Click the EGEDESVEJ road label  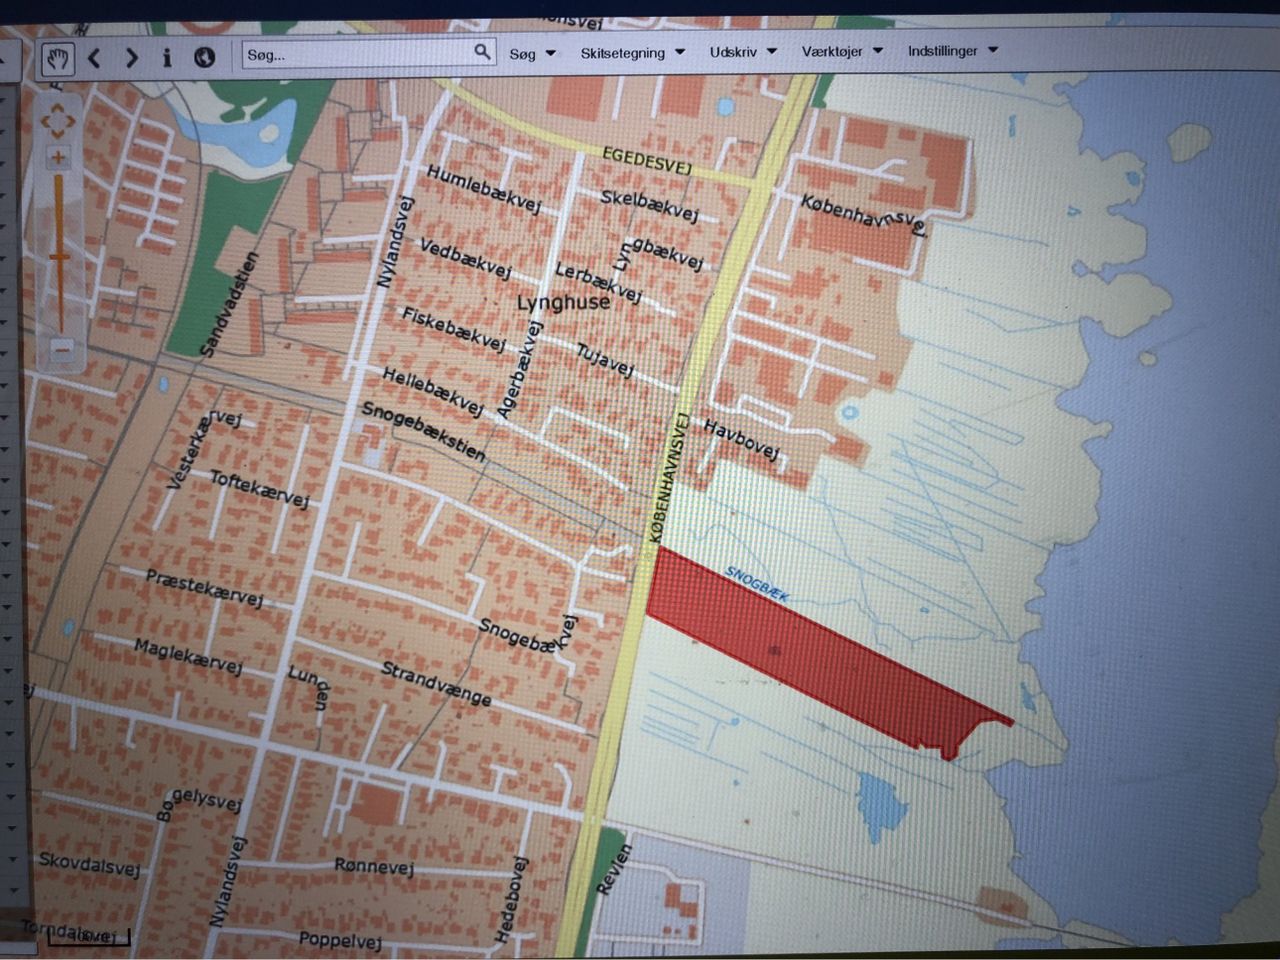[x=647, y=160]
